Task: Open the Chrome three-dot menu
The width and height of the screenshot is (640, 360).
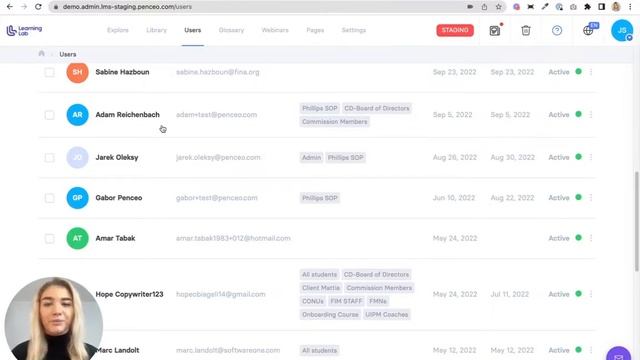Action: tap(630, 7)
